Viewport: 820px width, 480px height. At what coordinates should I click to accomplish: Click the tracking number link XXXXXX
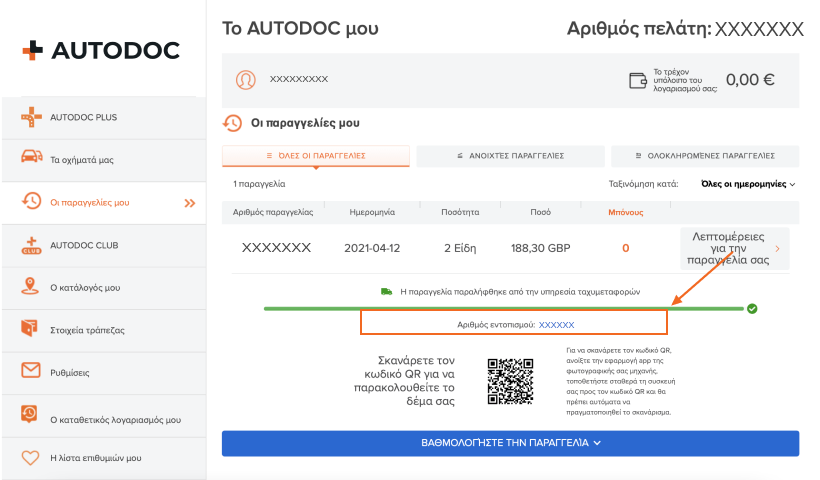point(556,325)
